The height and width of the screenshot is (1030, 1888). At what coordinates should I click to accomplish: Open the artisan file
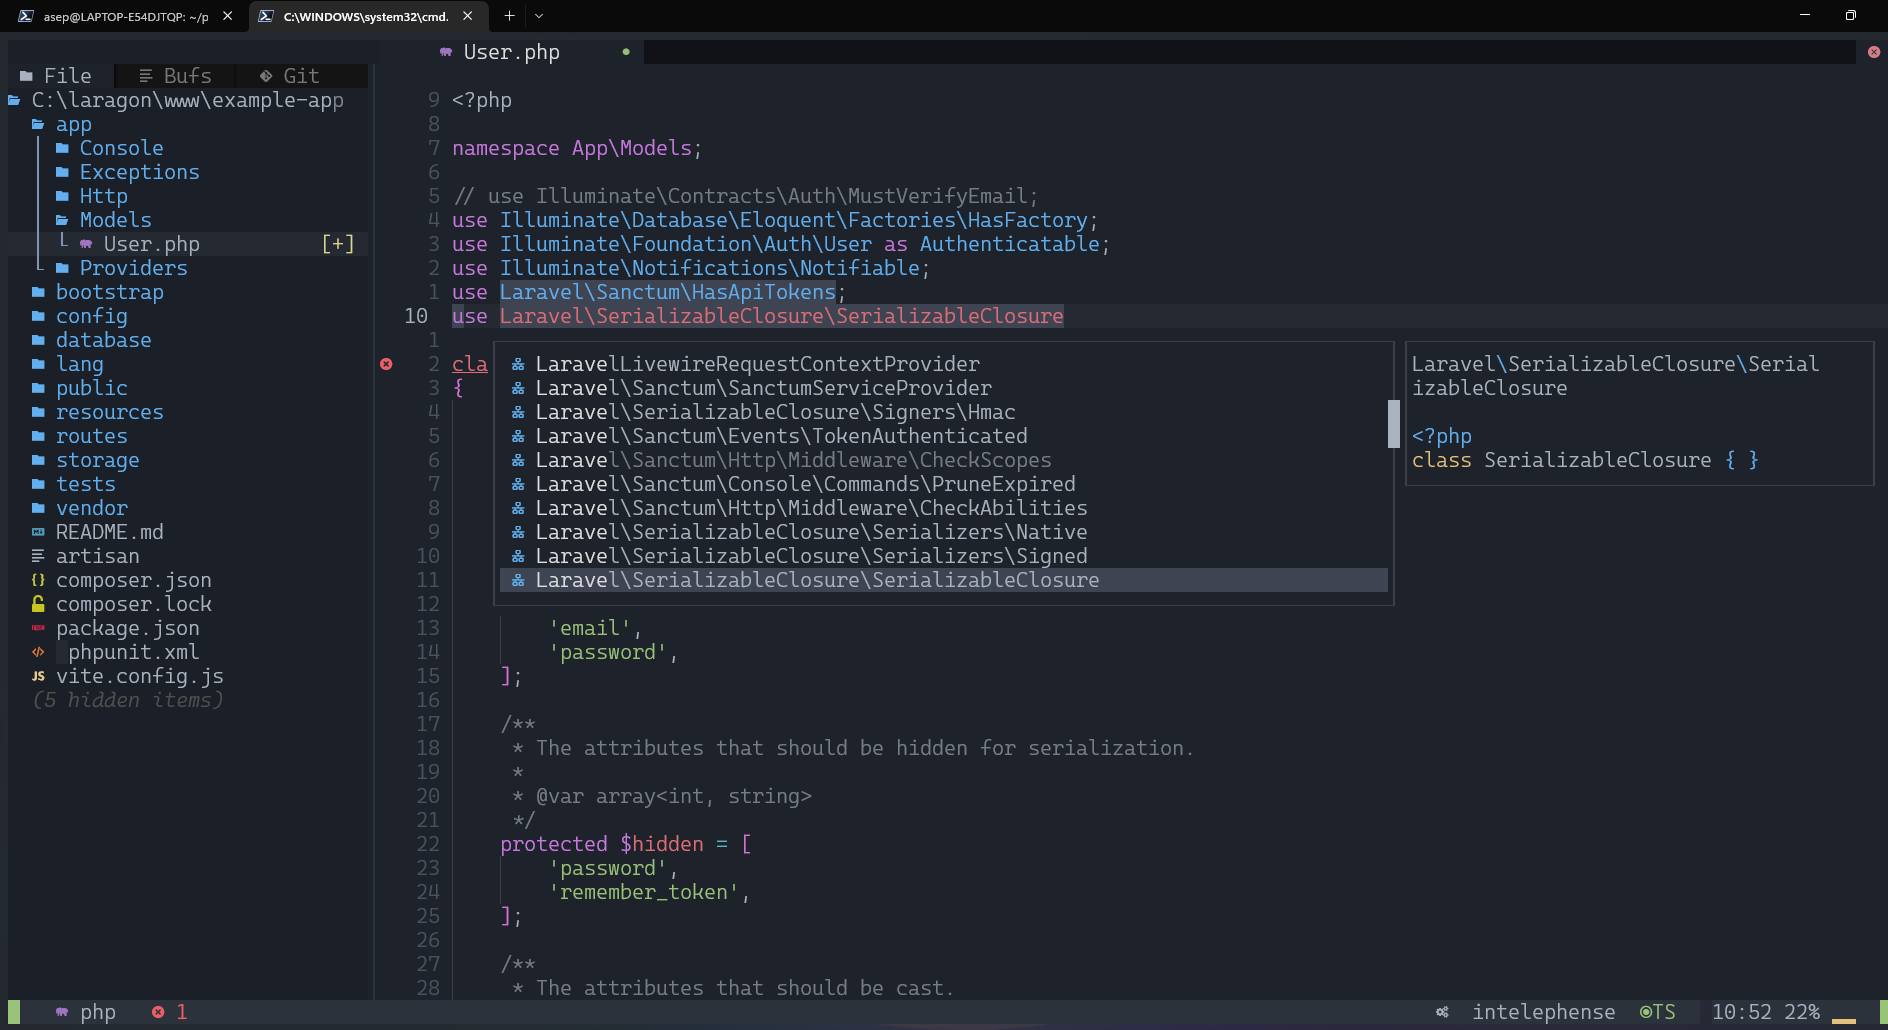click(86, 556)
